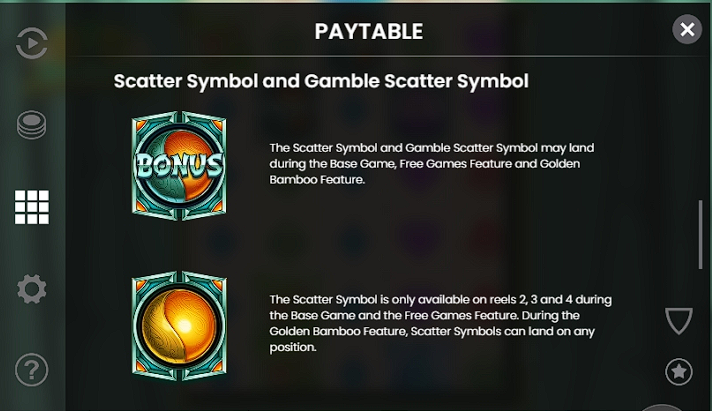712x411 pixels.
Task: Click the golden orb scatter symbol image
Action: 179,326
